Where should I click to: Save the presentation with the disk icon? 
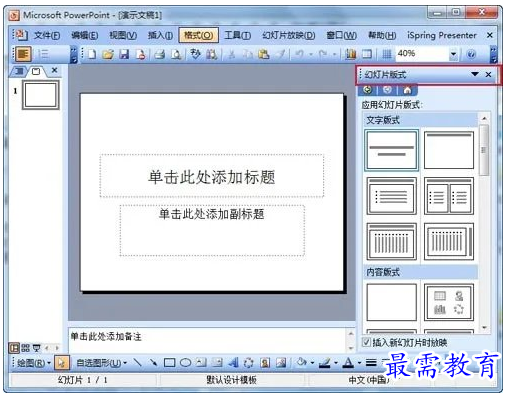(x=124, y=54)
